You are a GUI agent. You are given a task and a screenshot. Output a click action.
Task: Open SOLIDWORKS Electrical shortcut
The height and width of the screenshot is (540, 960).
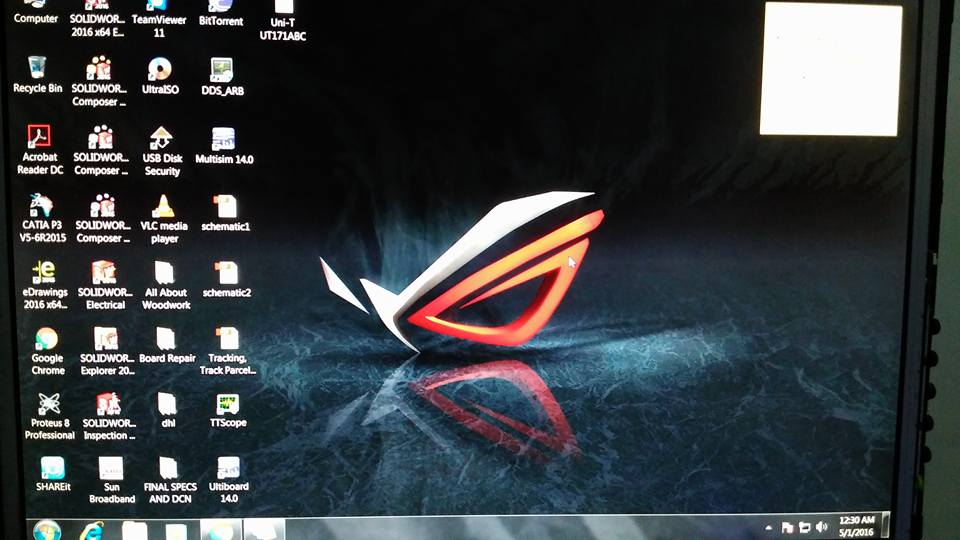tap(105, 285)
